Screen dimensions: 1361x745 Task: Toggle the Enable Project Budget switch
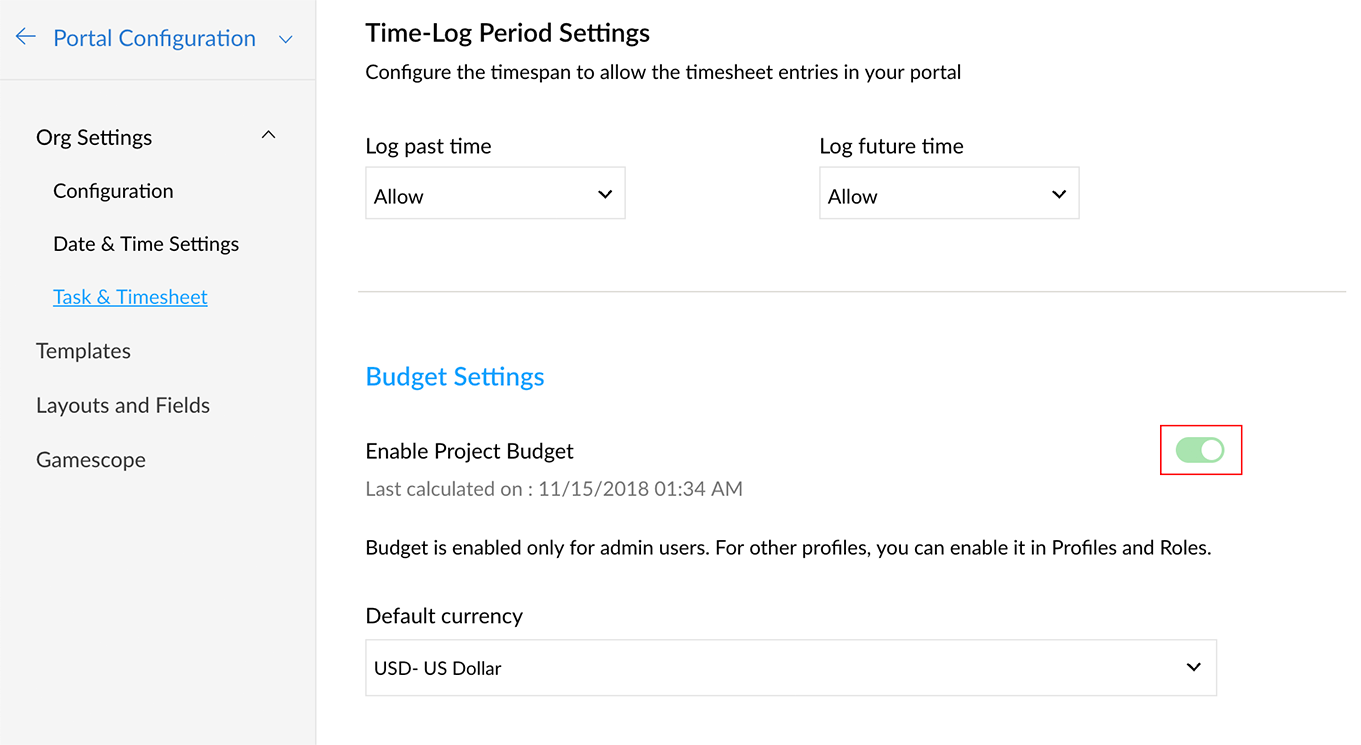click(1200, 450)
